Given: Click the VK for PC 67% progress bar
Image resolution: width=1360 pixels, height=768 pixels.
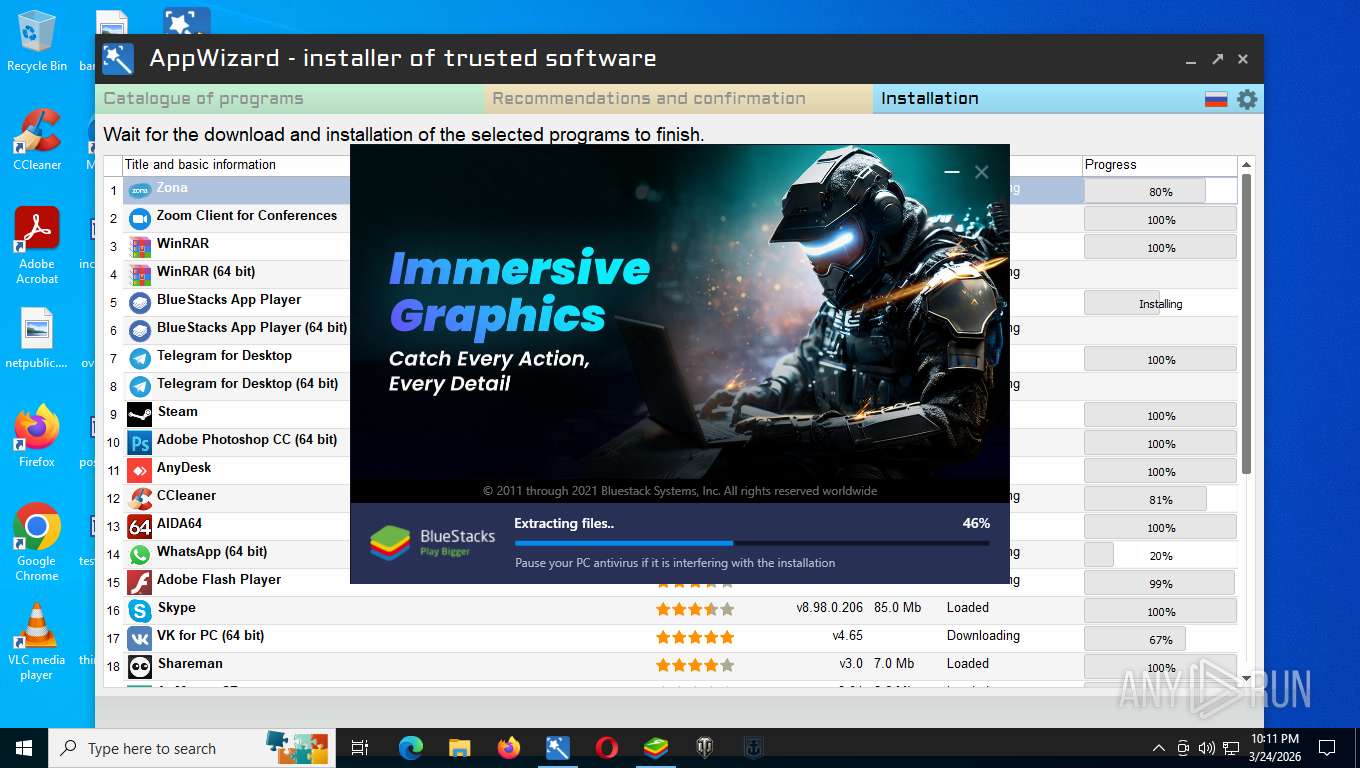Looking at the screenshot, I should tap(1160, 639).
